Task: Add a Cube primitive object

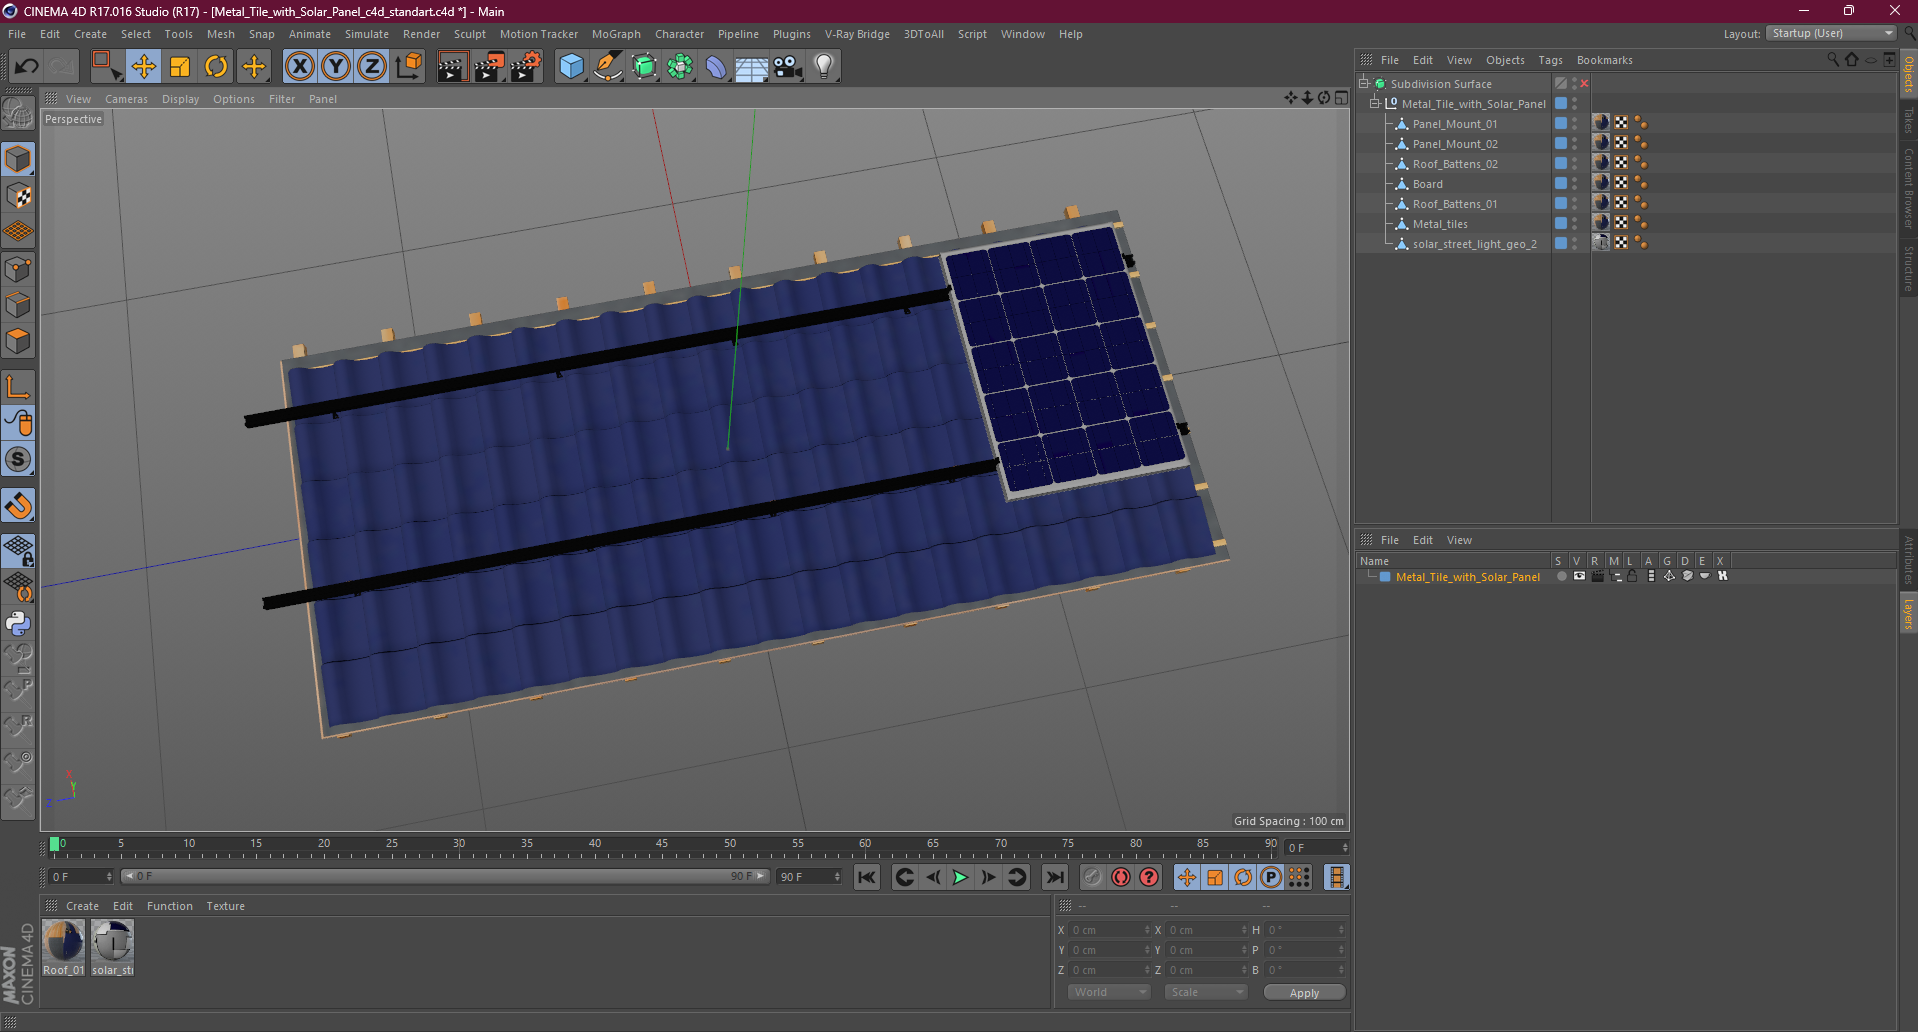Action: point(571,67)
